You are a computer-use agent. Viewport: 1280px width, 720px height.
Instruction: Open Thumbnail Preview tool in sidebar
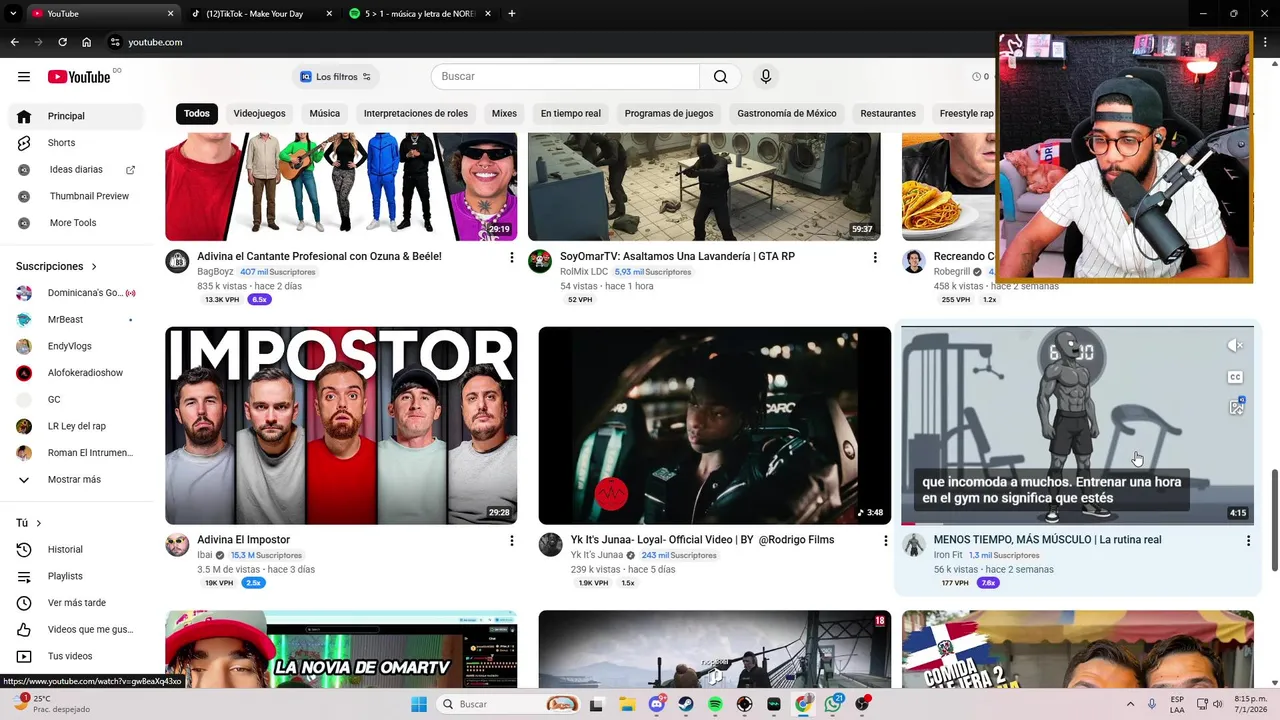(x=76, y=196)
